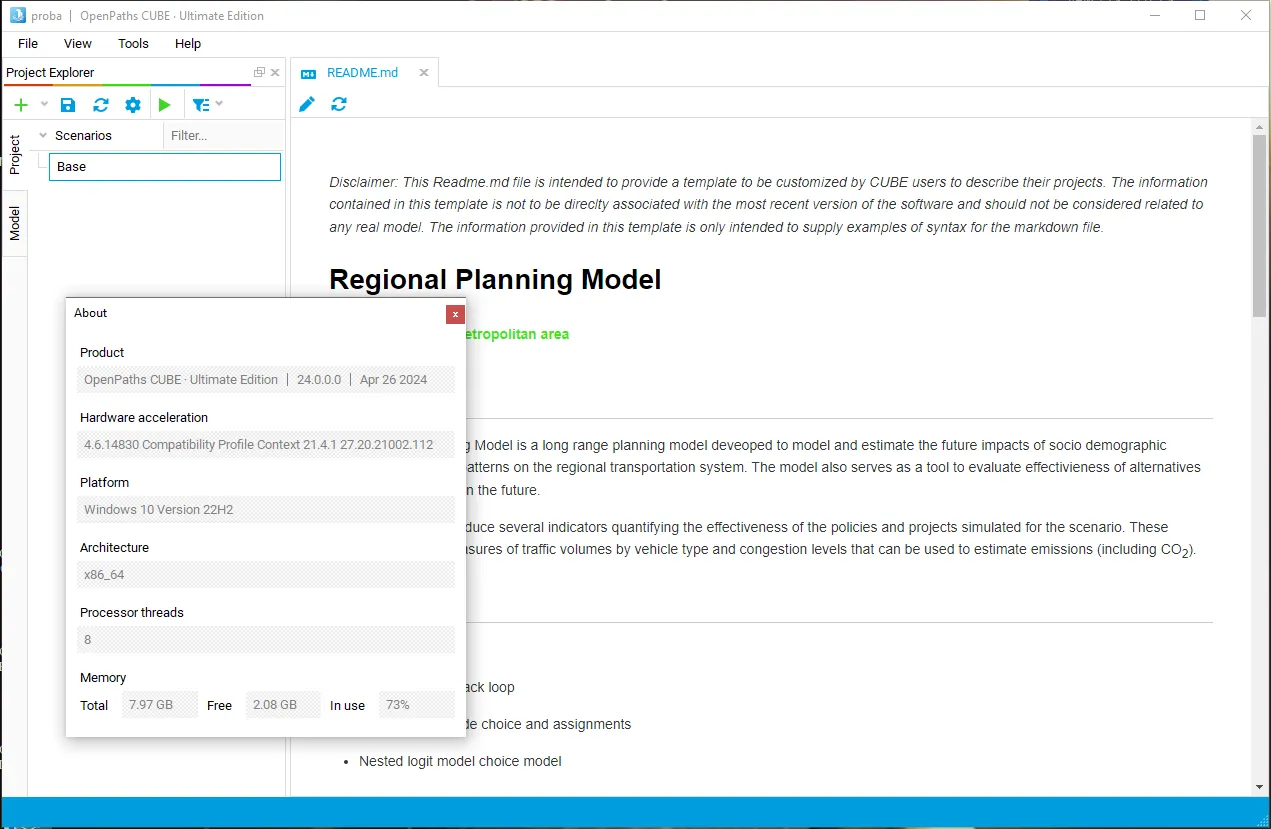This screenshot has width=1271, height=829.
Task: Edit README.md using the pencil icon
Action: pyautogui.click(x=307, y=103)
